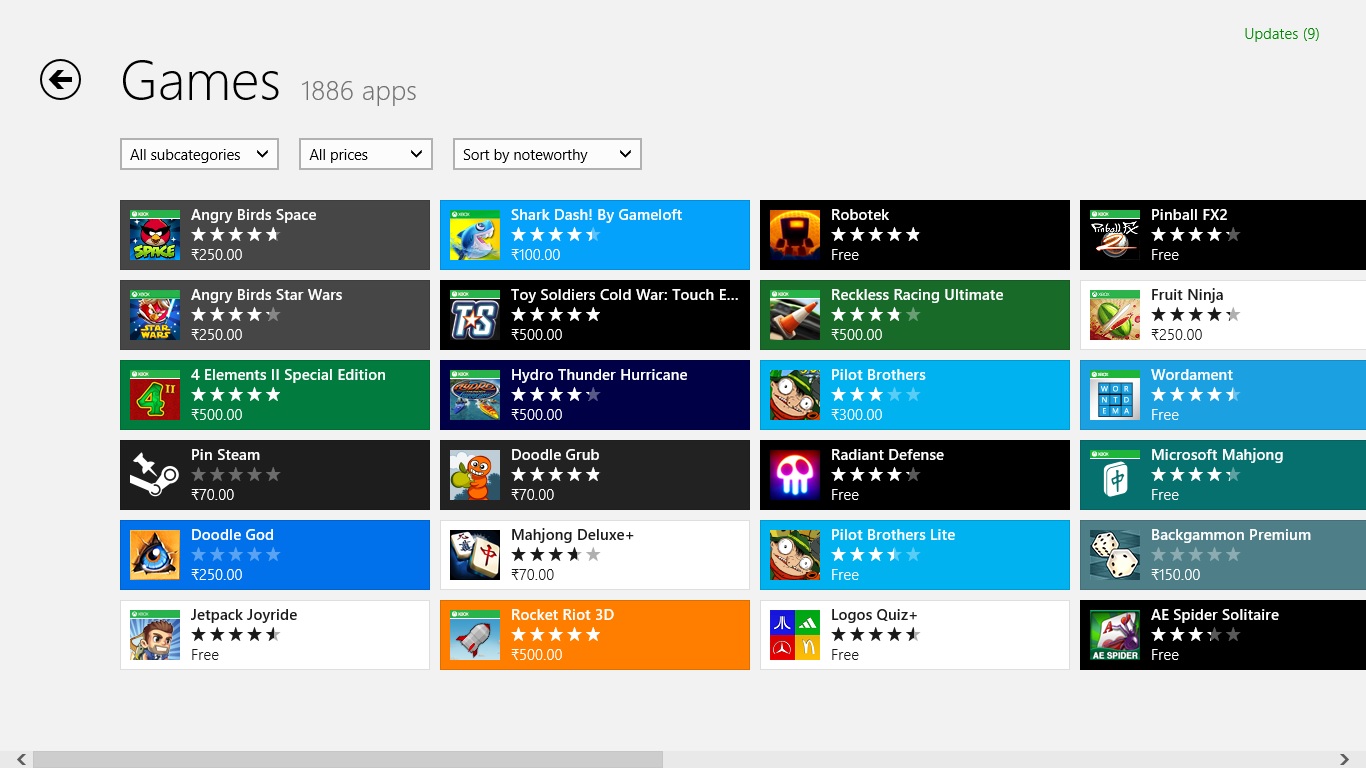Click the Angry Birds Space title
Image resolution: width=1366 pixels, height=768 pixels.
tap(253, 215)
